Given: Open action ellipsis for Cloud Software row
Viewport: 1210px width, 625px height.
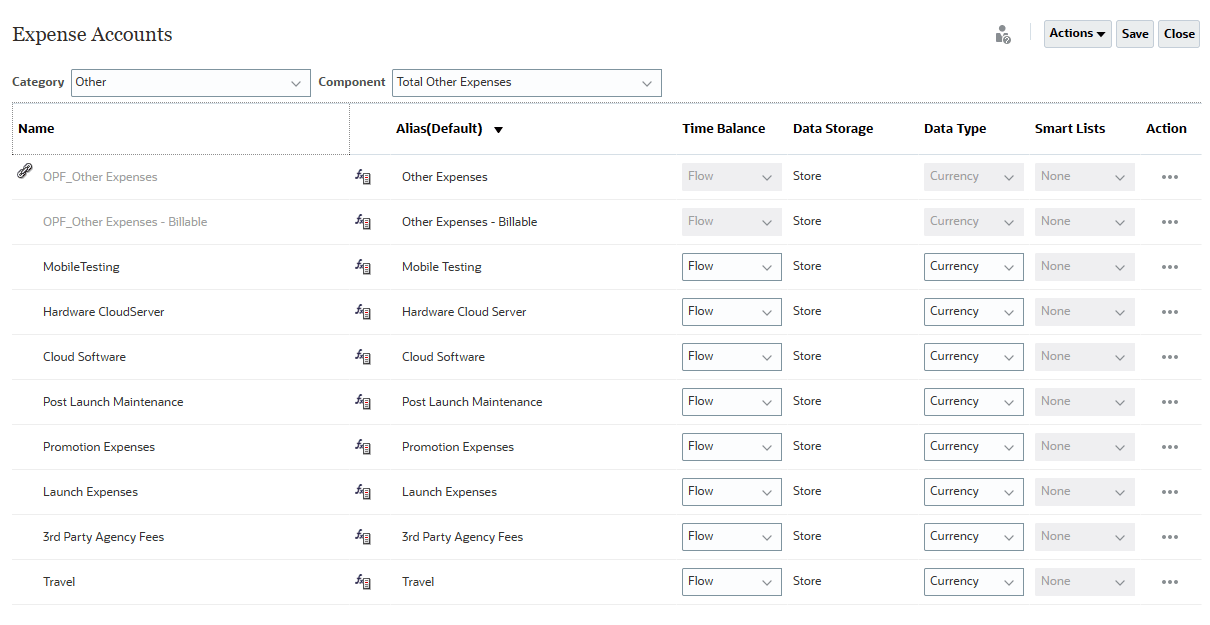Looking at the screenshot, I should click(1170, 357).
